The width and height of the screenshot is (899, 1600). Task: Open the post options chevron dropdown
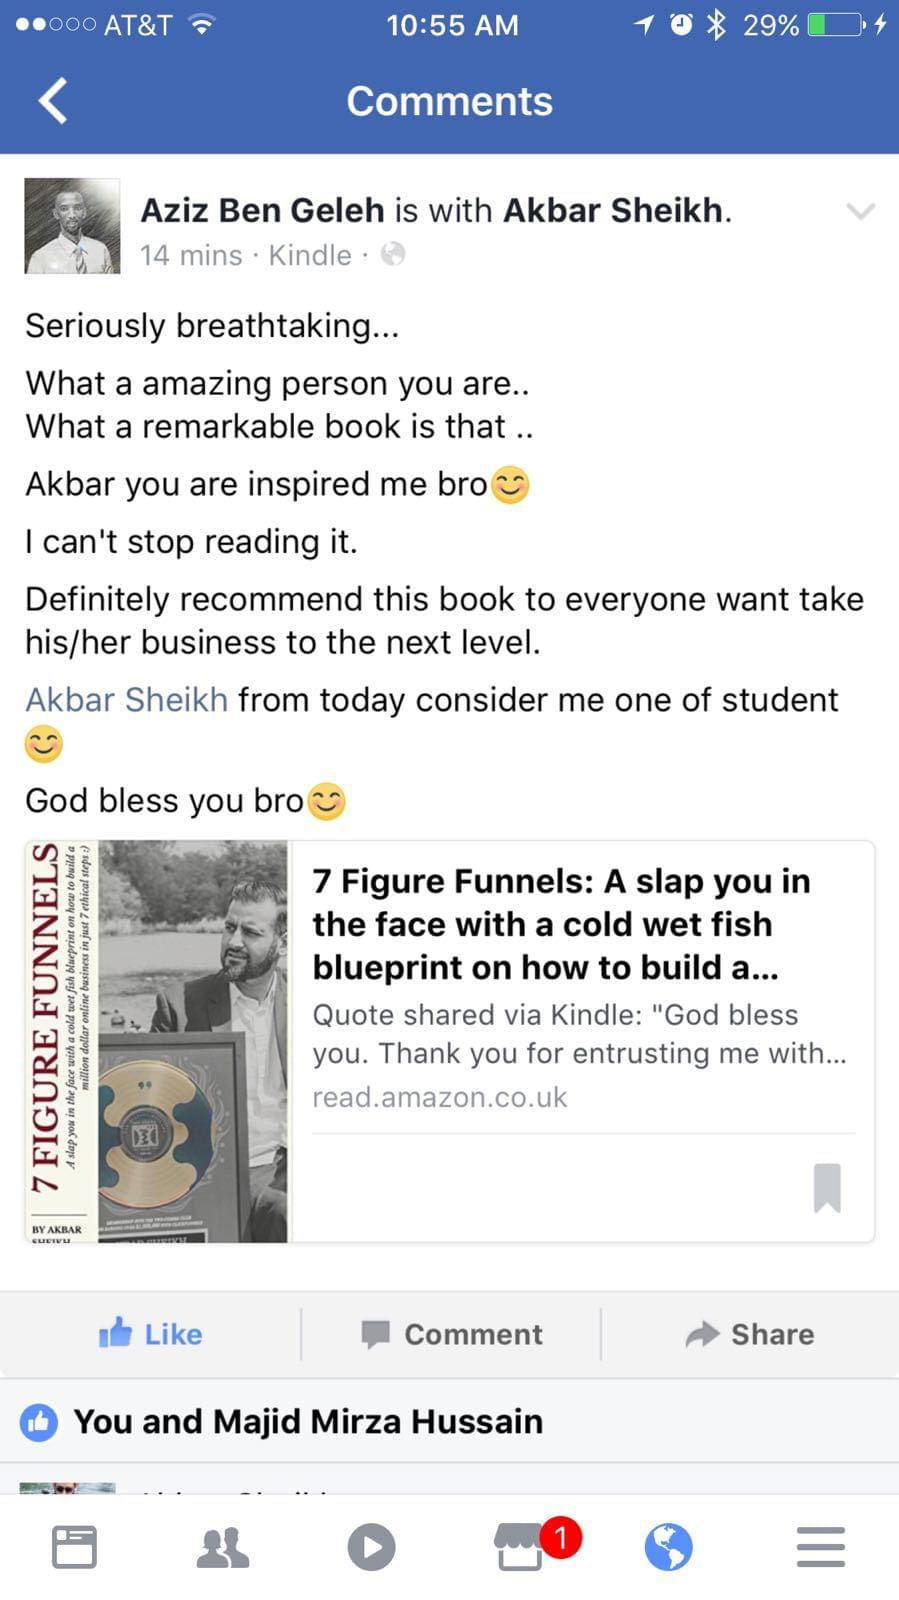(x=860, y=211)
